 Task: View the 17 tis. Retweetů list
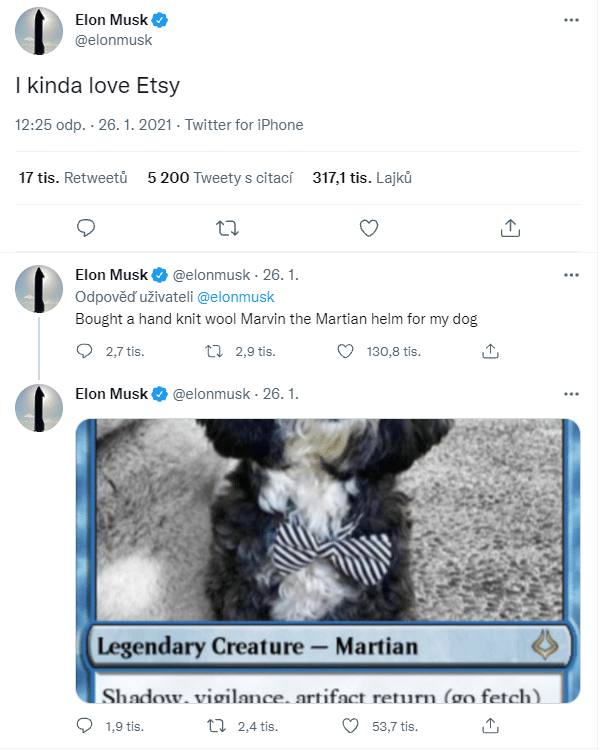[73, 178]
